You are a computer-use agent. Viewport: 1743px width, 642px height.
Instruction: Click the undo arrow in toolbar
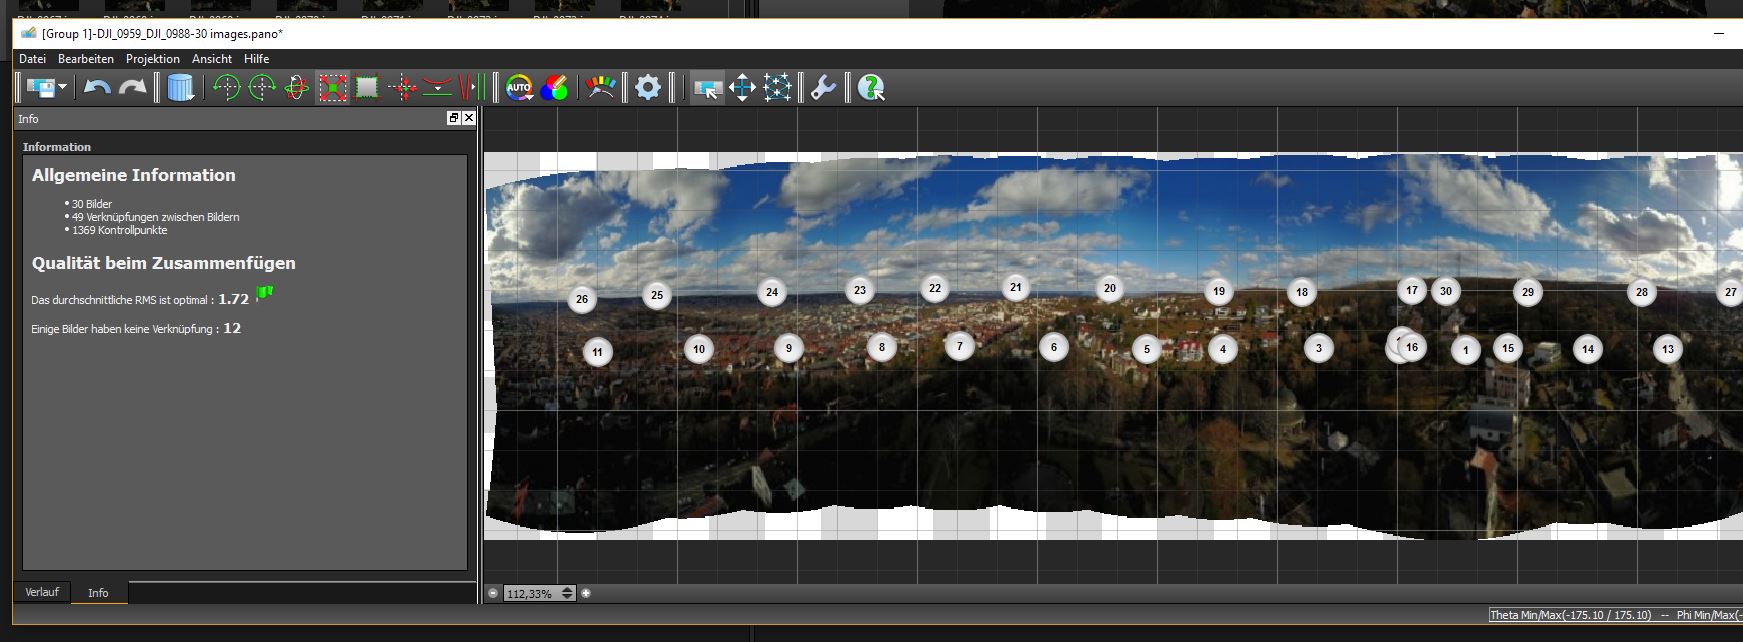coord(97,88)
